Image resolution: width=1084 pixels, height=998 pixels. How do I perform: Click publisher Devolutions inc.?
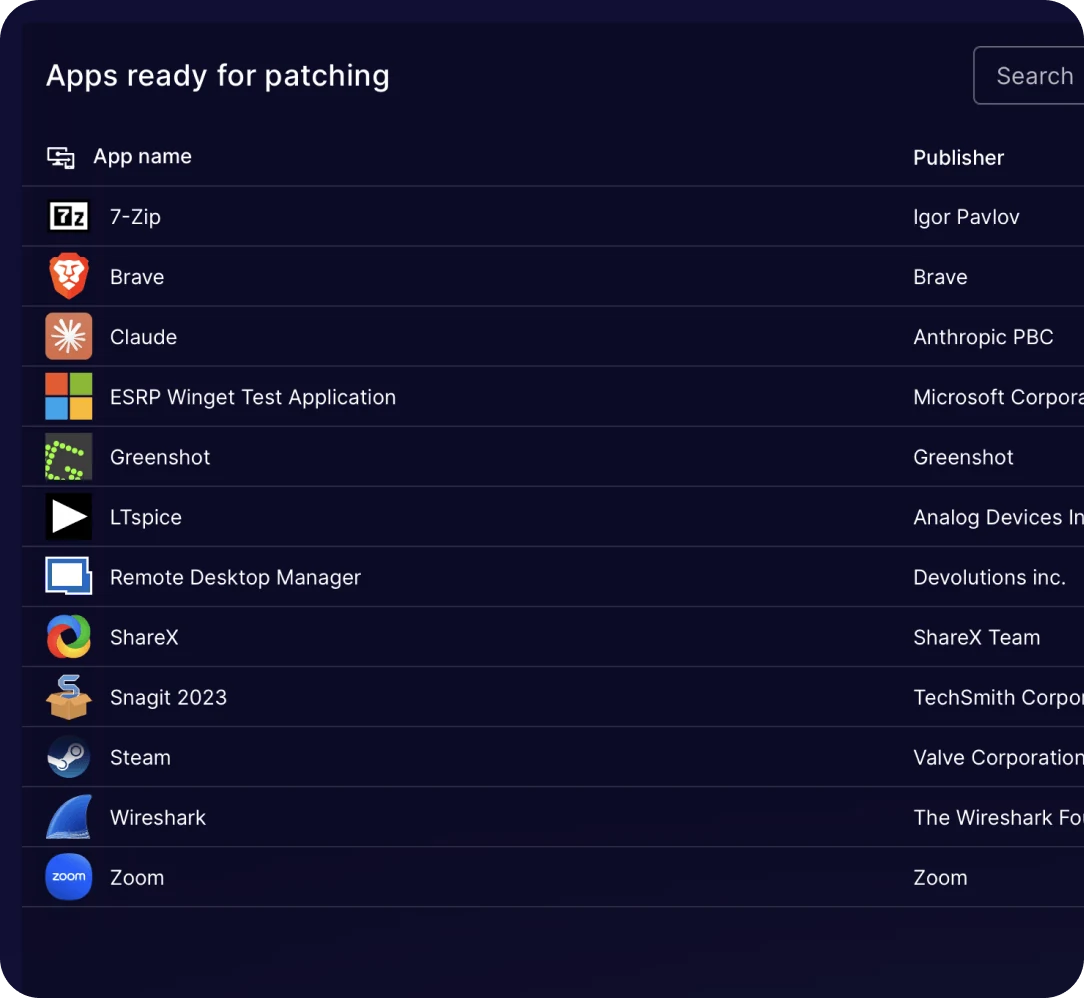989,577
